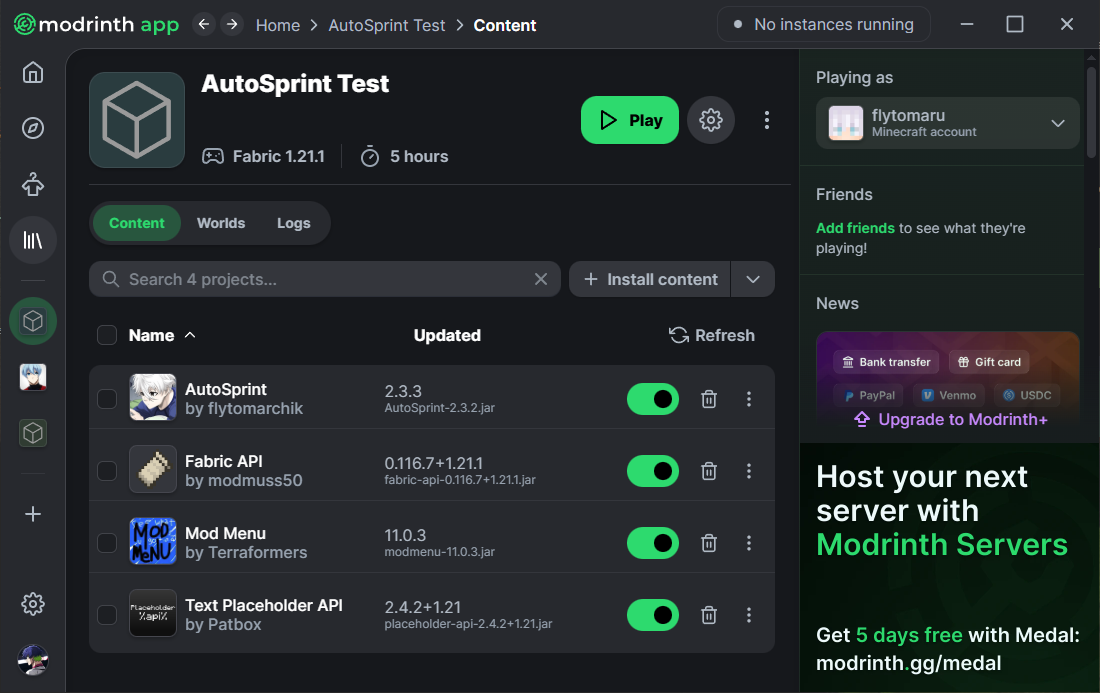Open more options for AutoSprint row
The width and height of the screenshot is (1100, 693).
click(749, 399)
